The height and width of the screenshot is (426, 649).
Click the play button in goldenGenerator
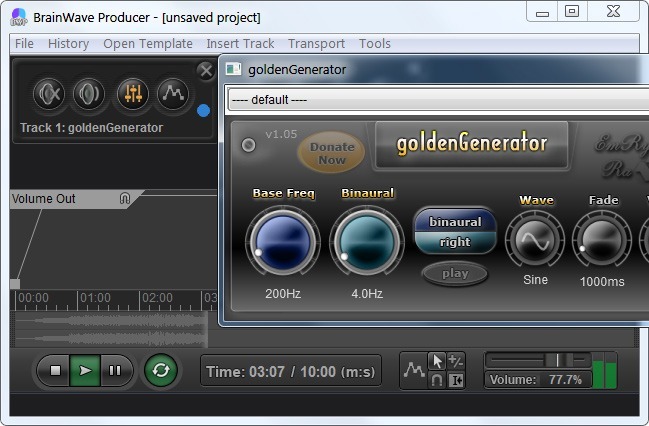click(x=455, y=273)
